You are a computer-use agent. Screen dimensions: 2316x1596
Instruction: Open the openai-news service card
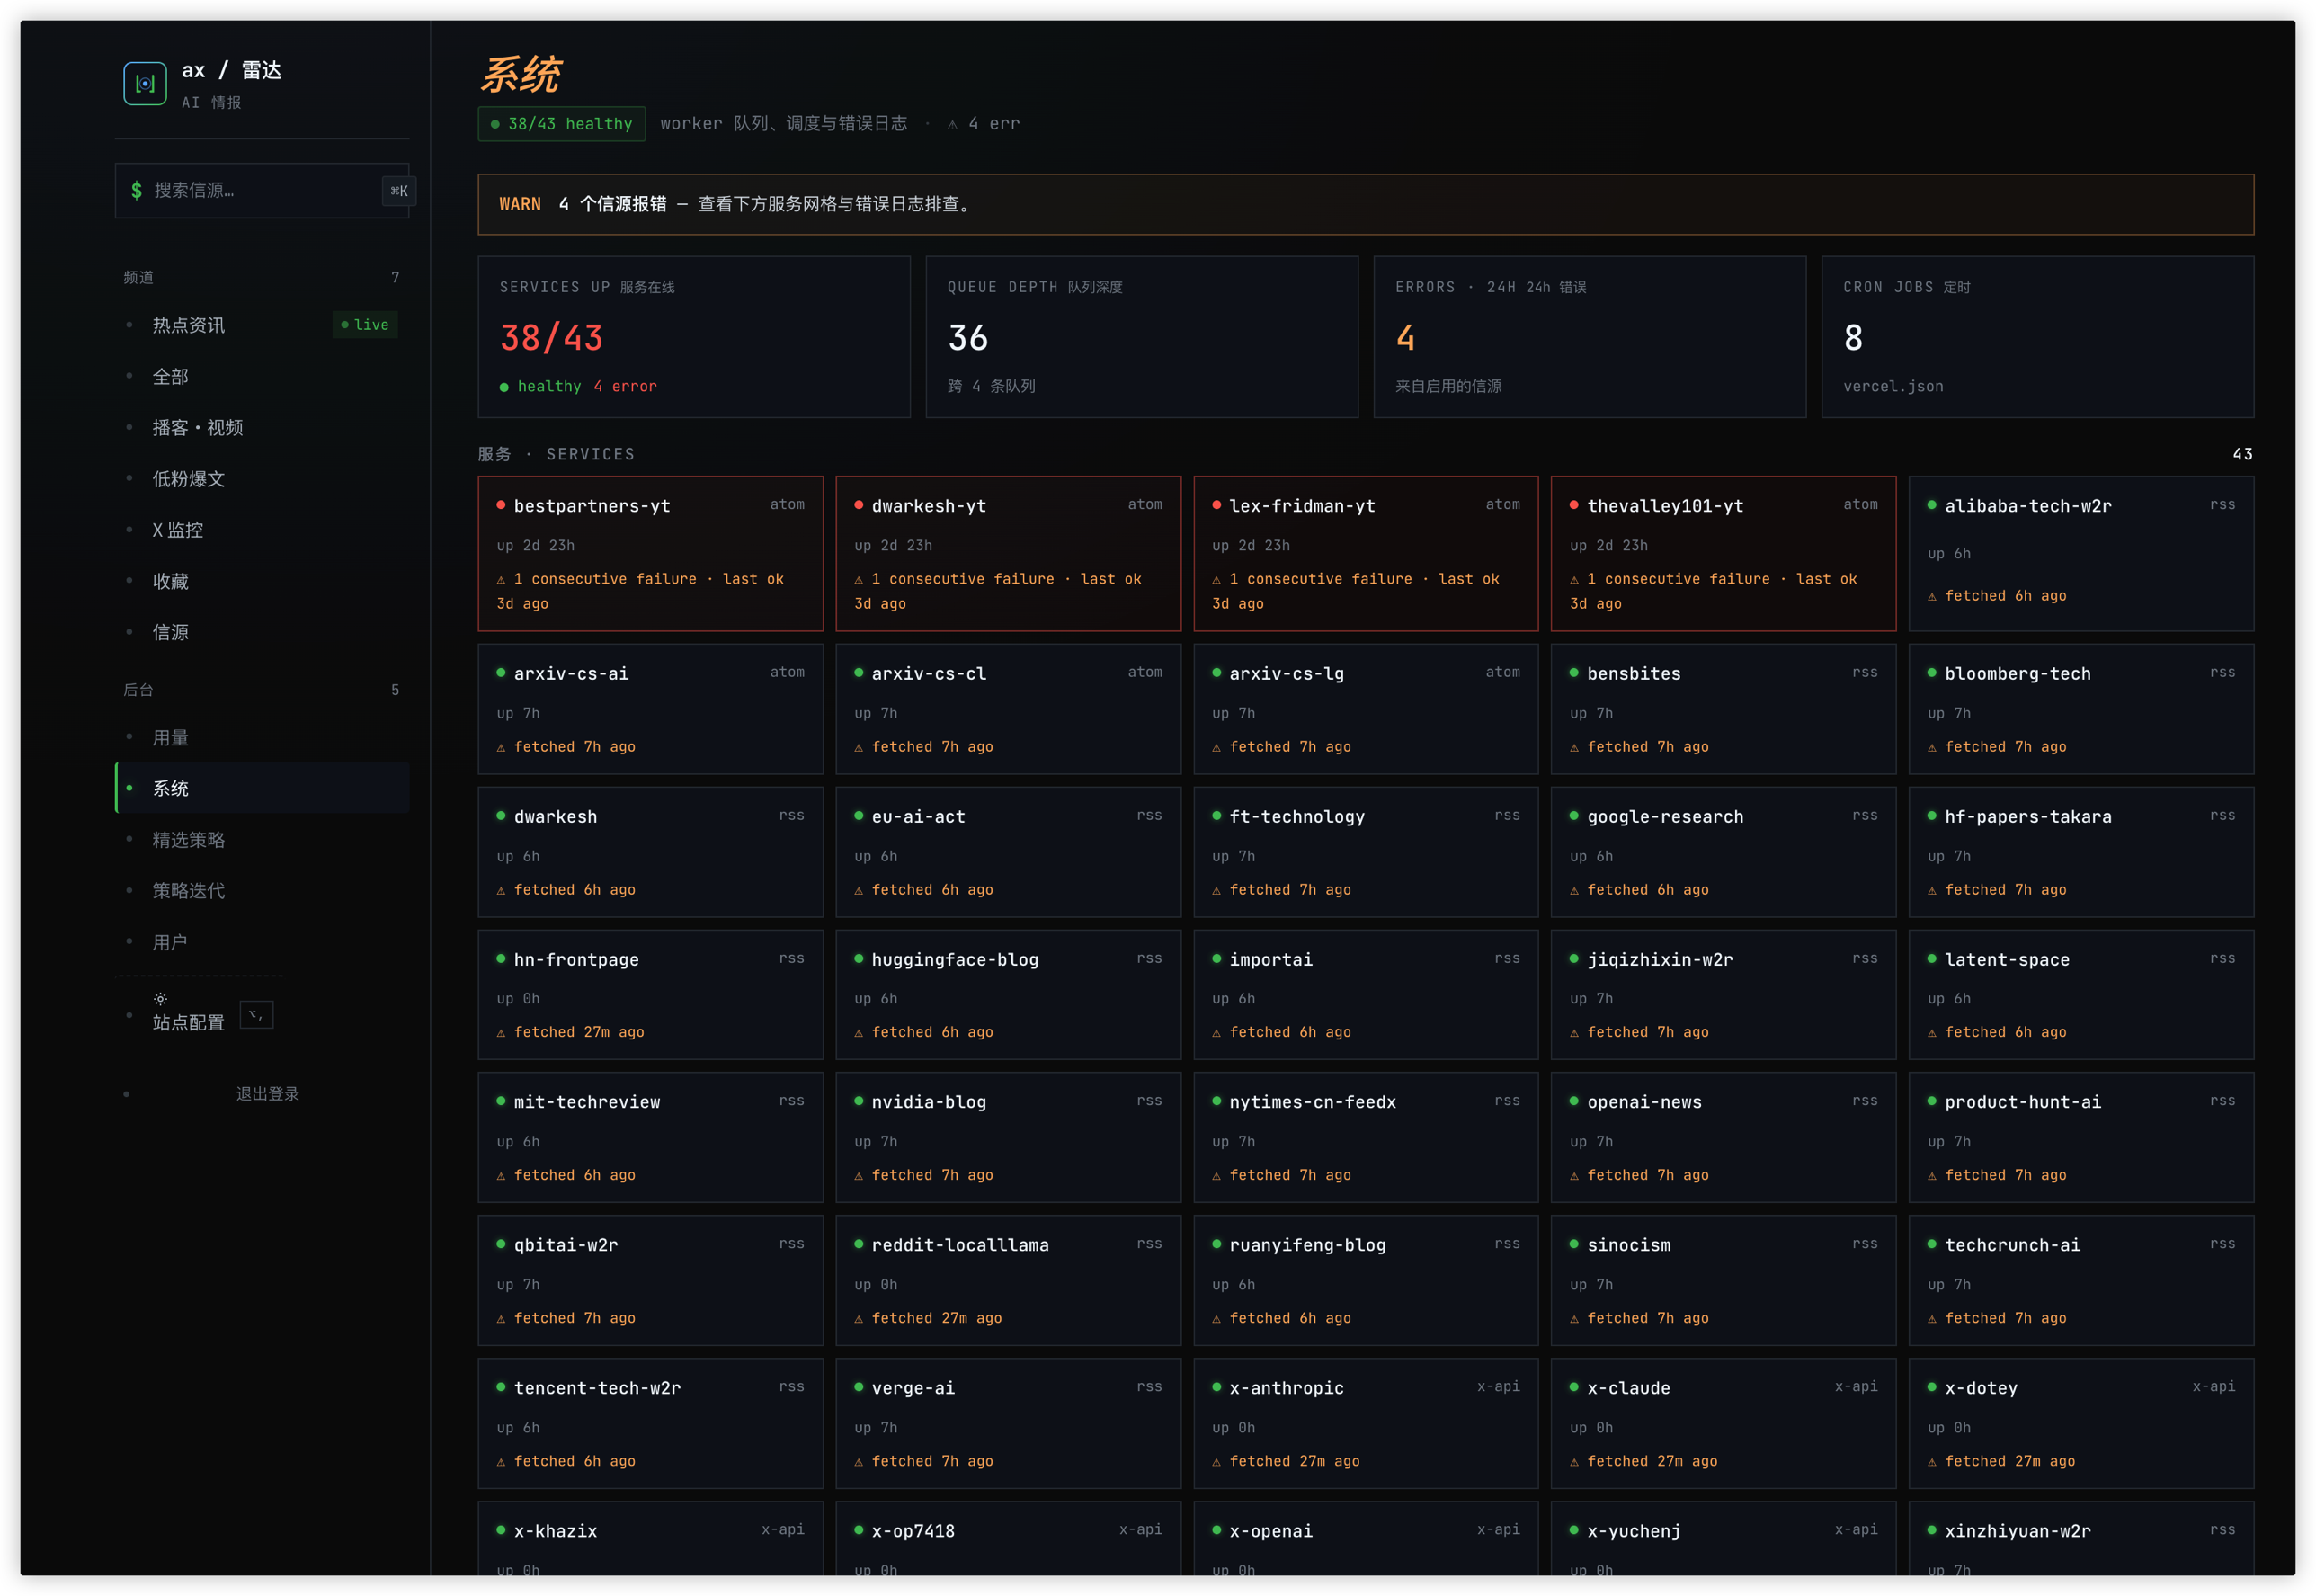pos(1723,1138)
